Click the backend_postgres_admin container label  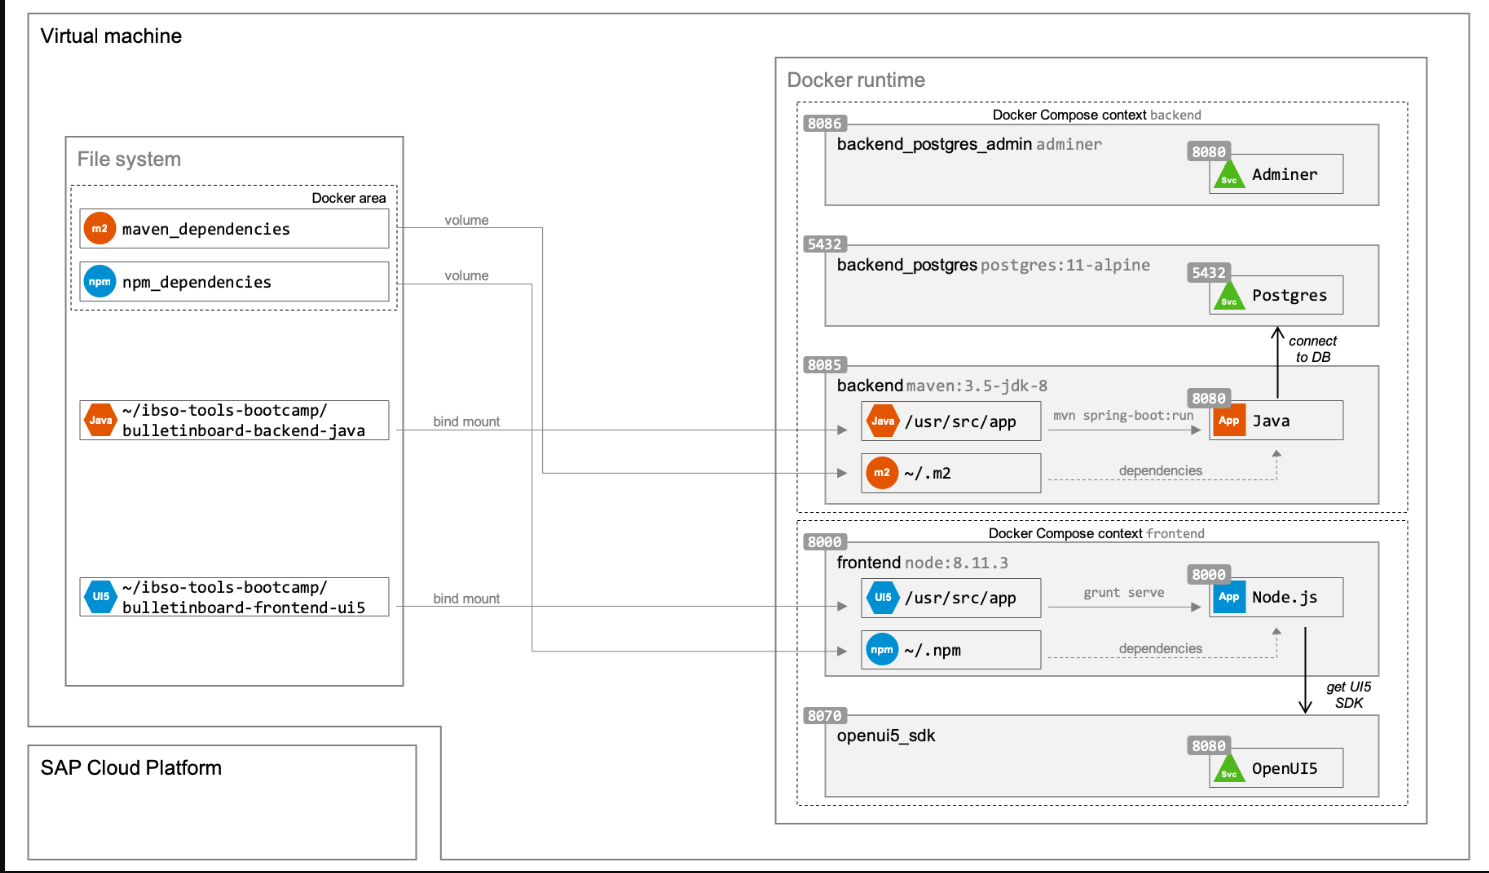(x=934, y=144)
